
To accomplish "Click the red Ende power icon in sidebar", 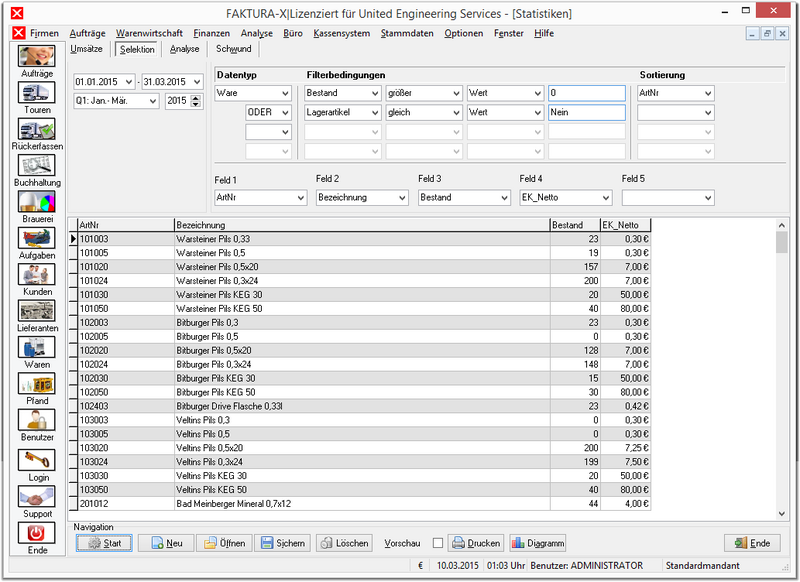I will tap(37, 533).
